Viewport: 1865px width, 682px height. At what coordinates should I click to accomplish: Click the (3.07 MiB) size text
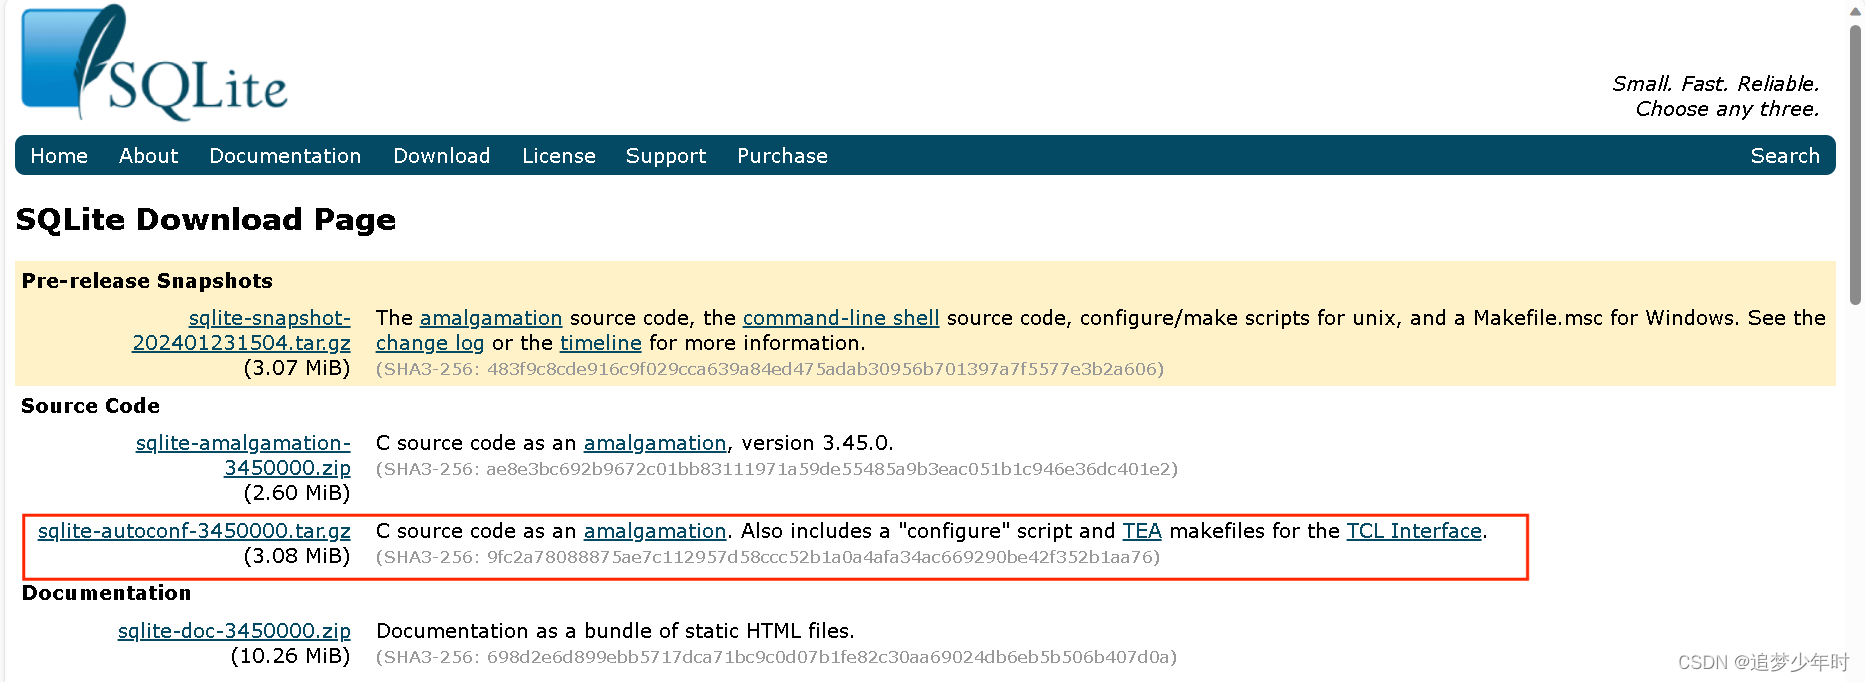point(297,368)
